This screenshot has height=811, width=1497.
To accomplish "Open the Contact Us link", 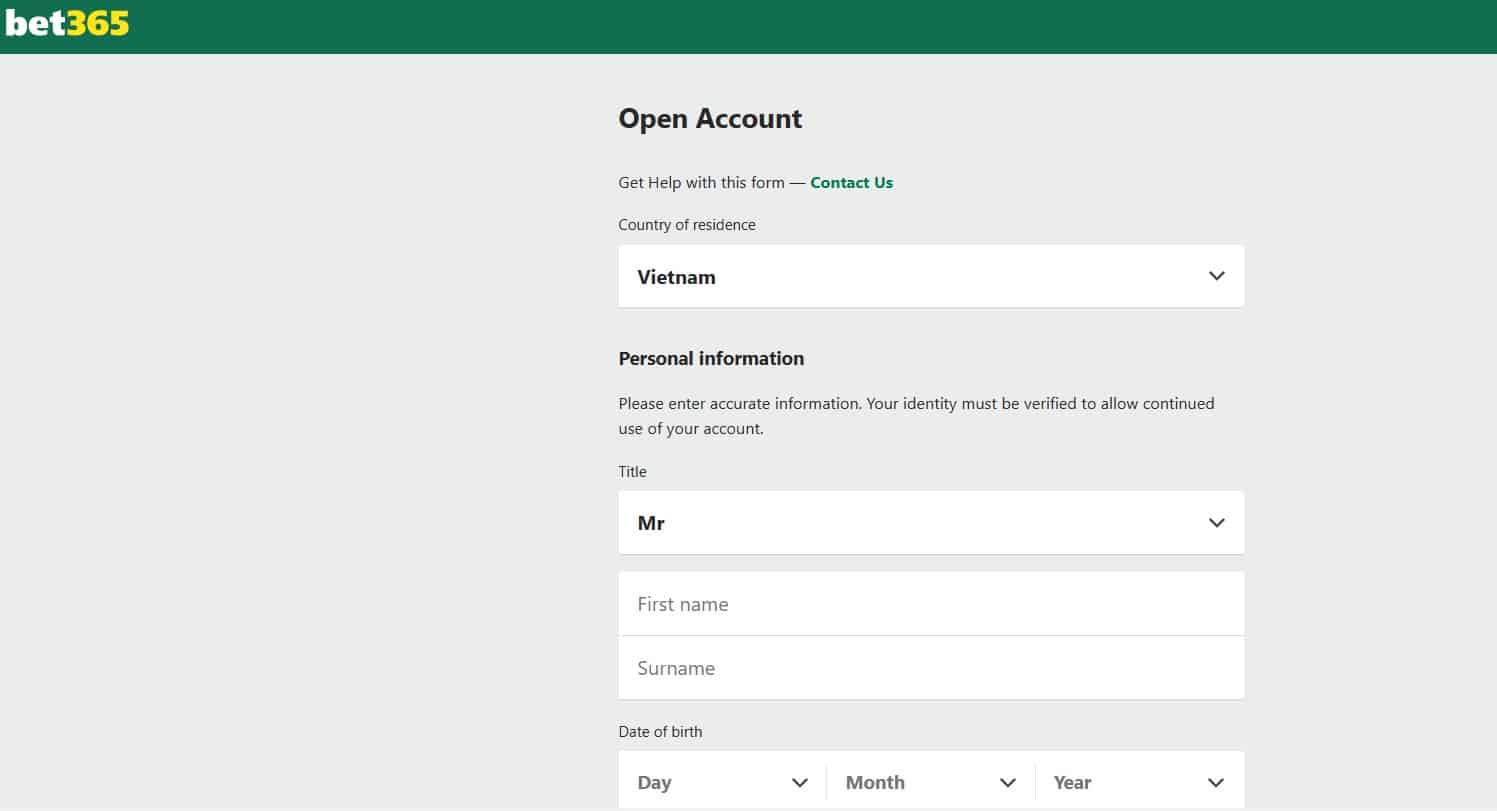I will (x=851, y=182).
